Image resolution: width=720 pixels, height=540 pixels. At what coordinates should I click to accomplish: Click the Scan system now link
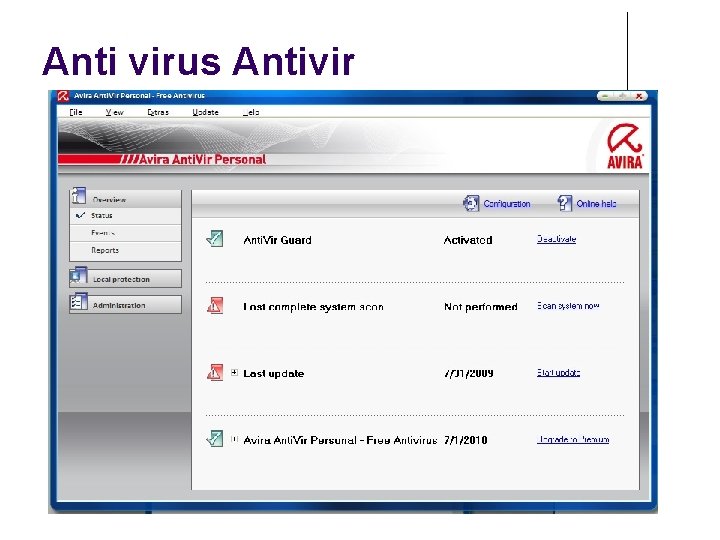point(568,306)
